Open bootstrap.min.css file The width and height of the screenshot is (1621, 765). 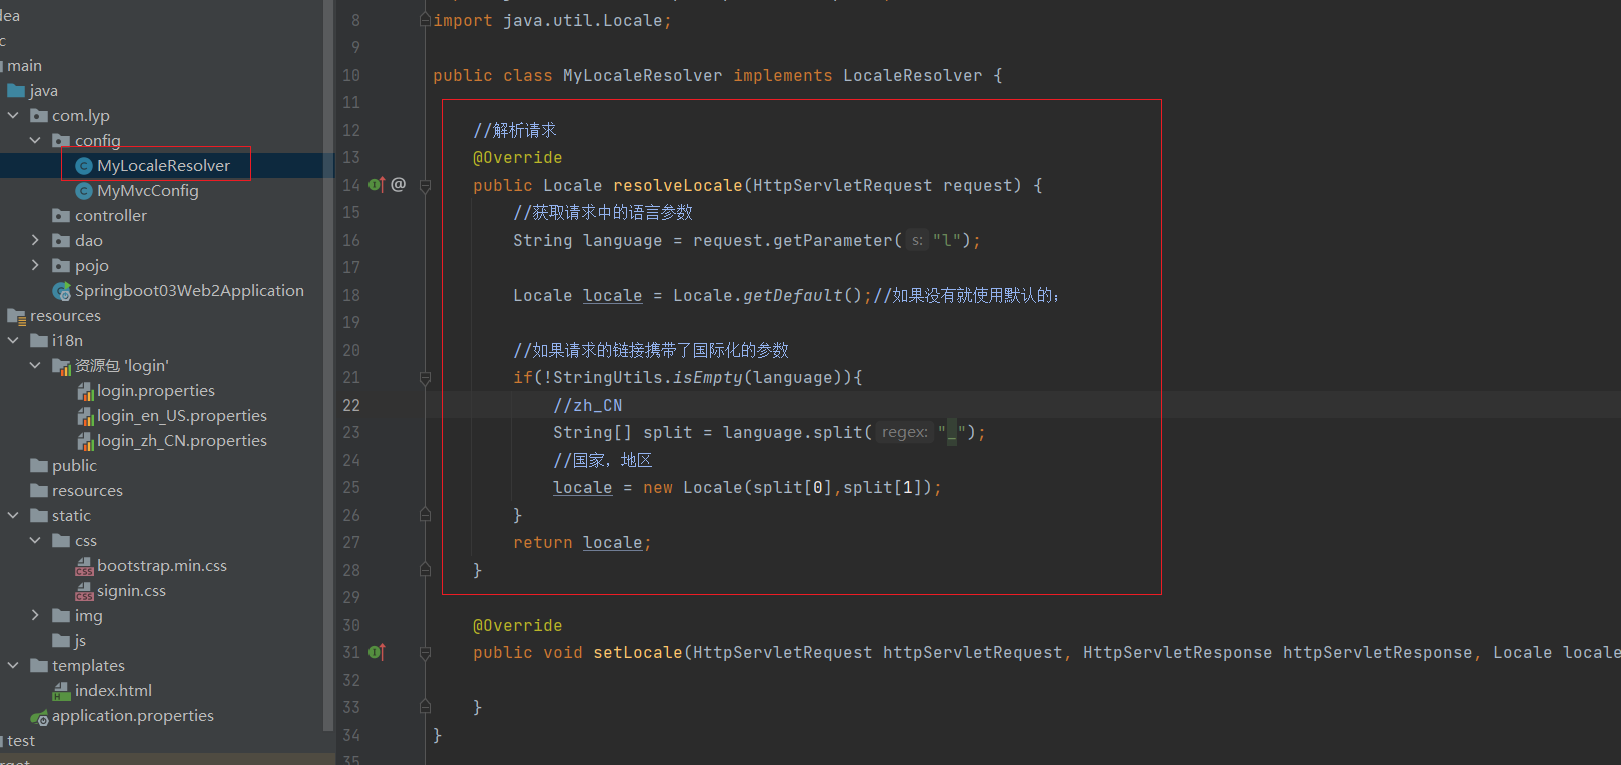161,566
